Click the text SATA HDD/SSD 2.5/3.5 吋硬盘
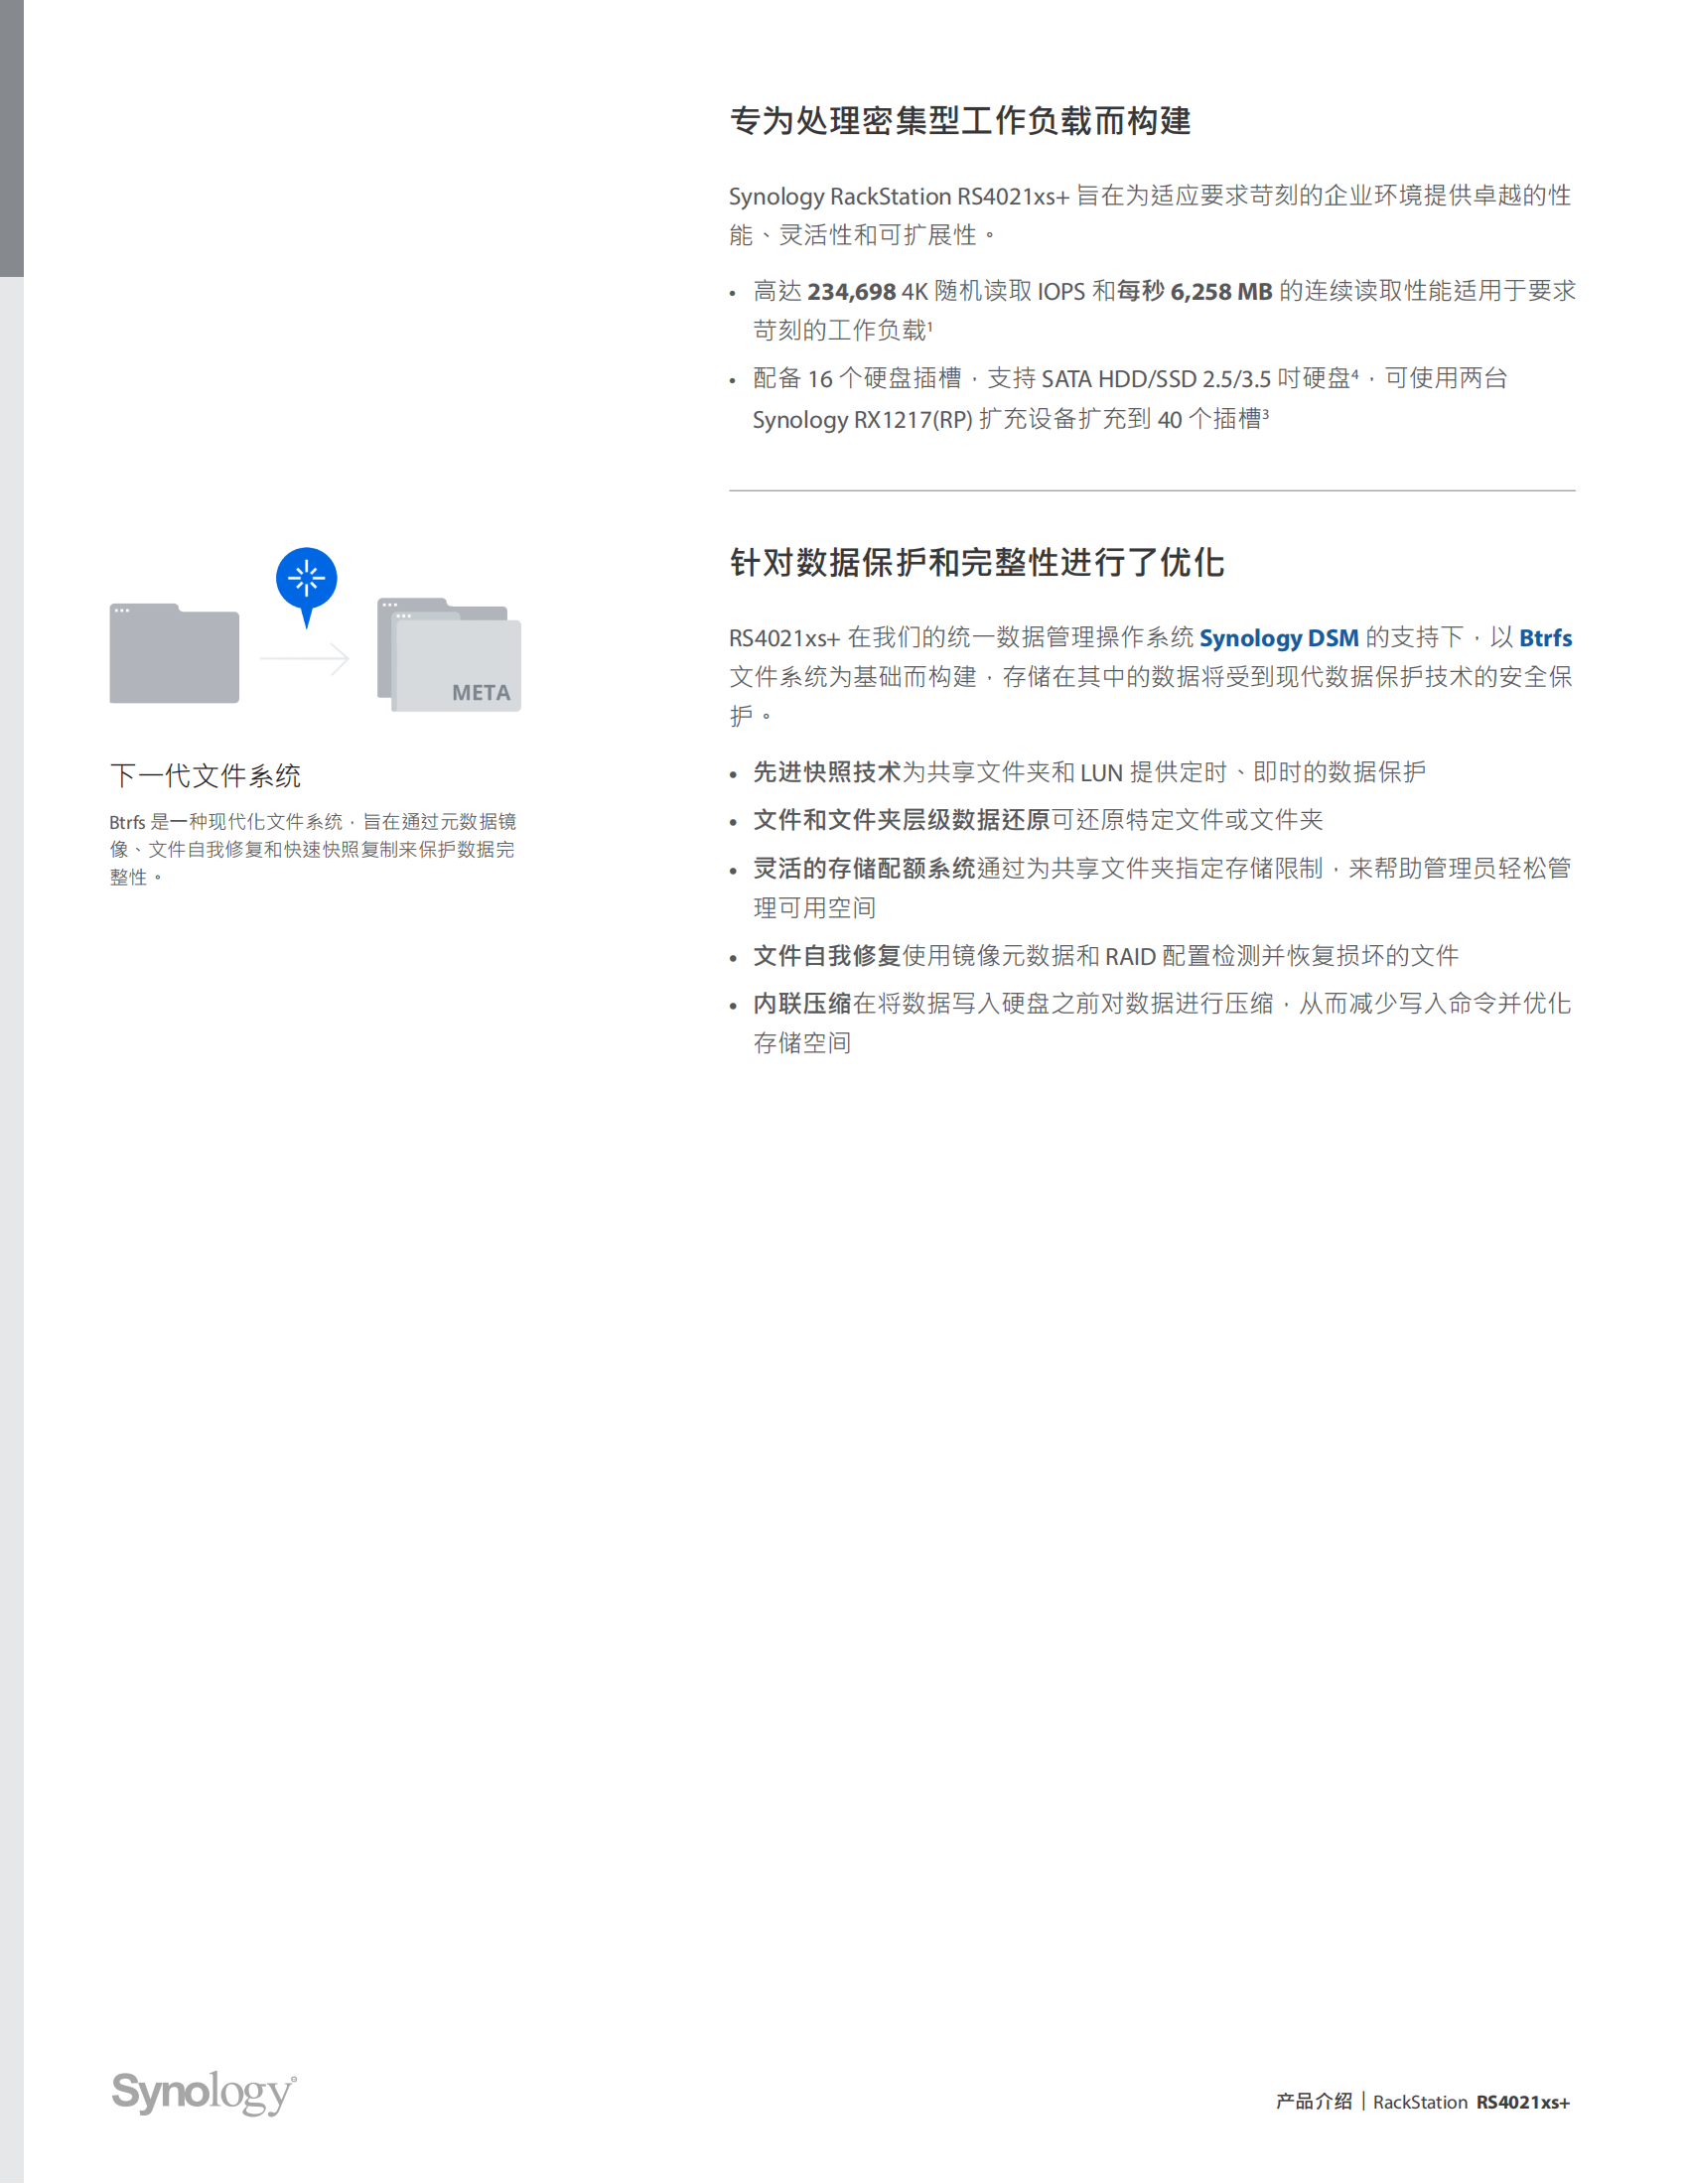This screenshot has height=2184, width=1688. click(1196, 378)
